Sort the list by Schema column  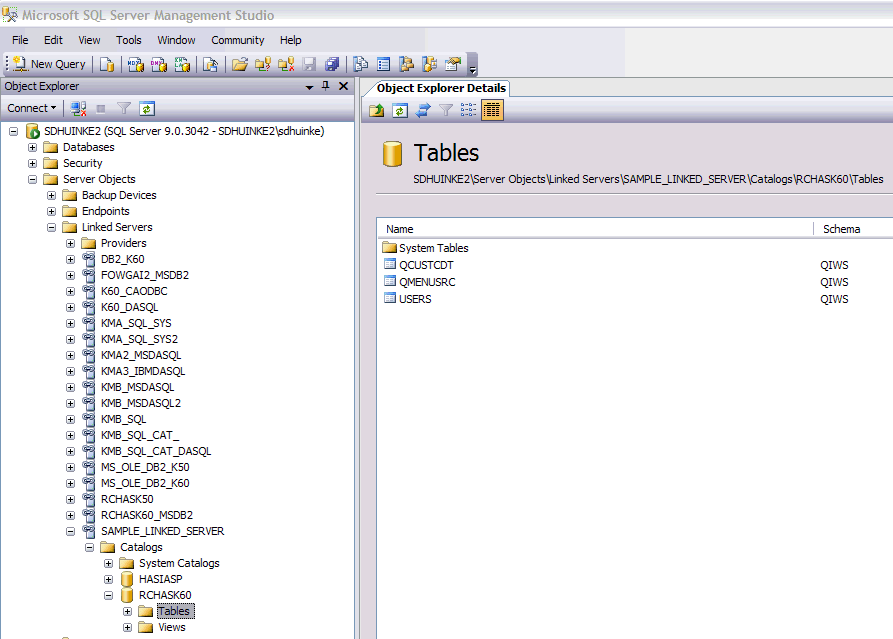[x=853, y=229]
